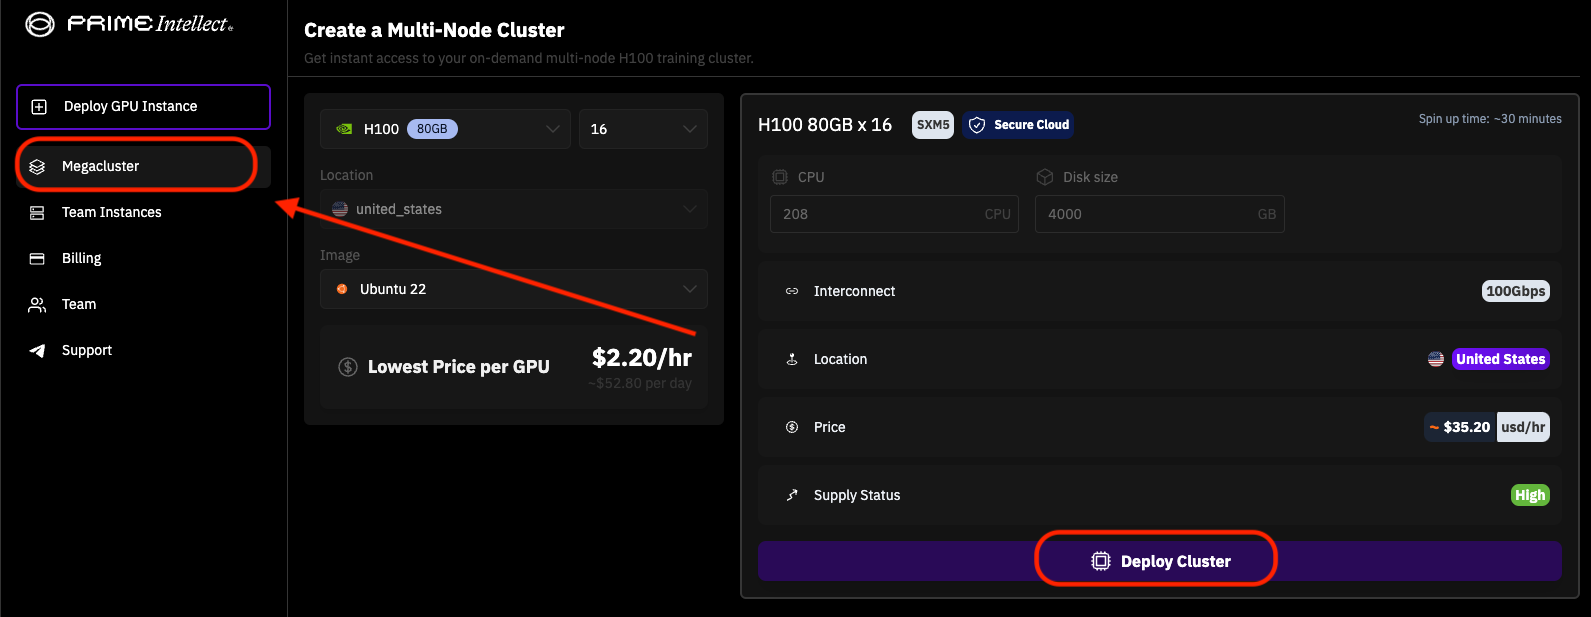Image resolution: width=1591 pixels, height=617 pixels.
Task: Click the dollar icon beside Lowest Price per GPU
Action: coord(348,367)
